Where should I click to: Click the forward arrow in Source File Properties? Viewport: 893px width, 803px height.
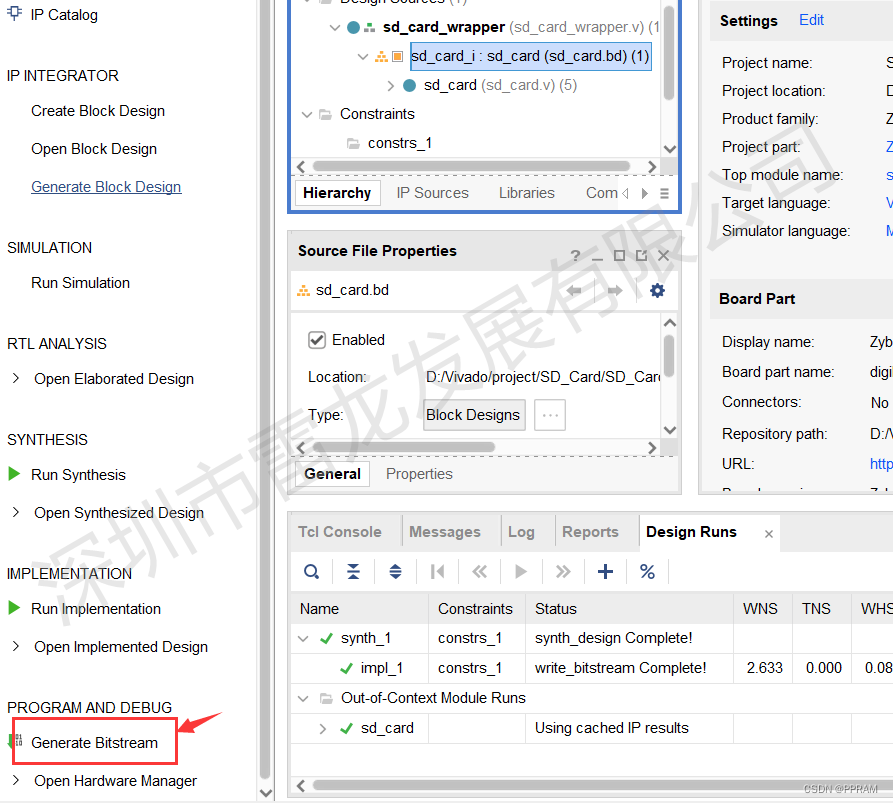click(615, 291)
